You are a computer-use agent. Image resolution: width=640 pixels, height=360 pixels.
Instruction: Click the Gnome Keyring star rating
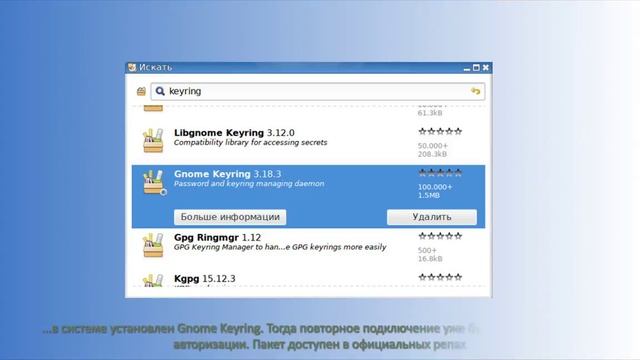[440, 173]
